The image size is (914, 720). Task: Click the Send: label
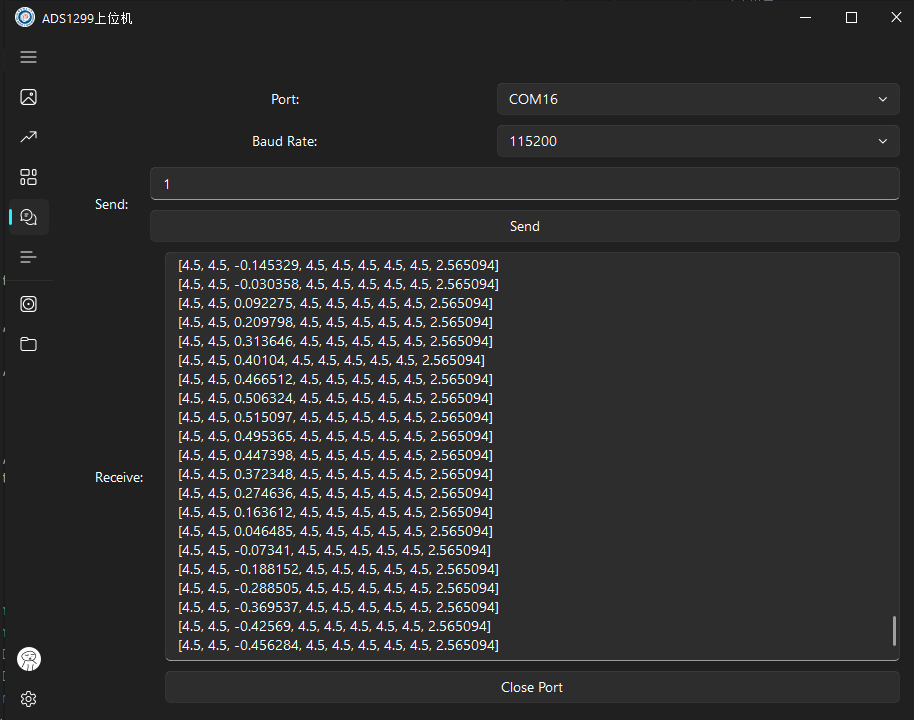tap(111, 205)
